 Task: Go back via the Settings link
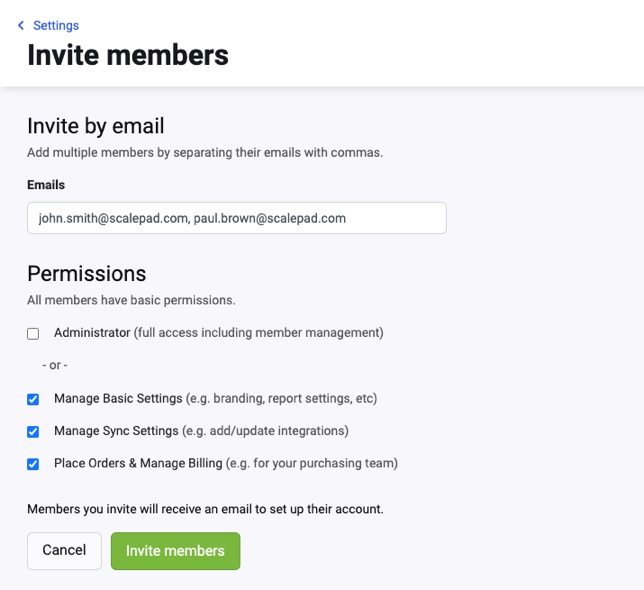tap(56, 25)
